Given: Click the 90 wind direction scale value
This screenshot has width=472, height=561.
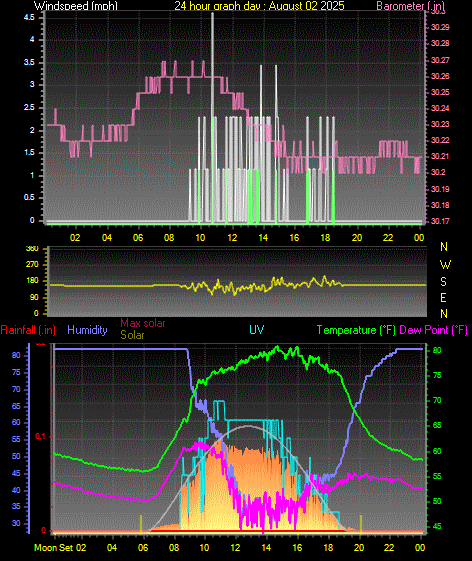Looking at the screenshot, I should tap(34, 298).
